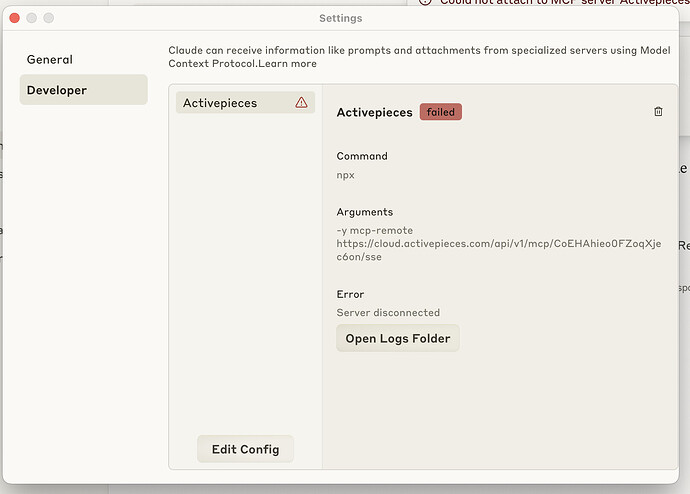Click the Server disconnected error text
This screenshot has width=690, height=494.
tap(388, 312)
